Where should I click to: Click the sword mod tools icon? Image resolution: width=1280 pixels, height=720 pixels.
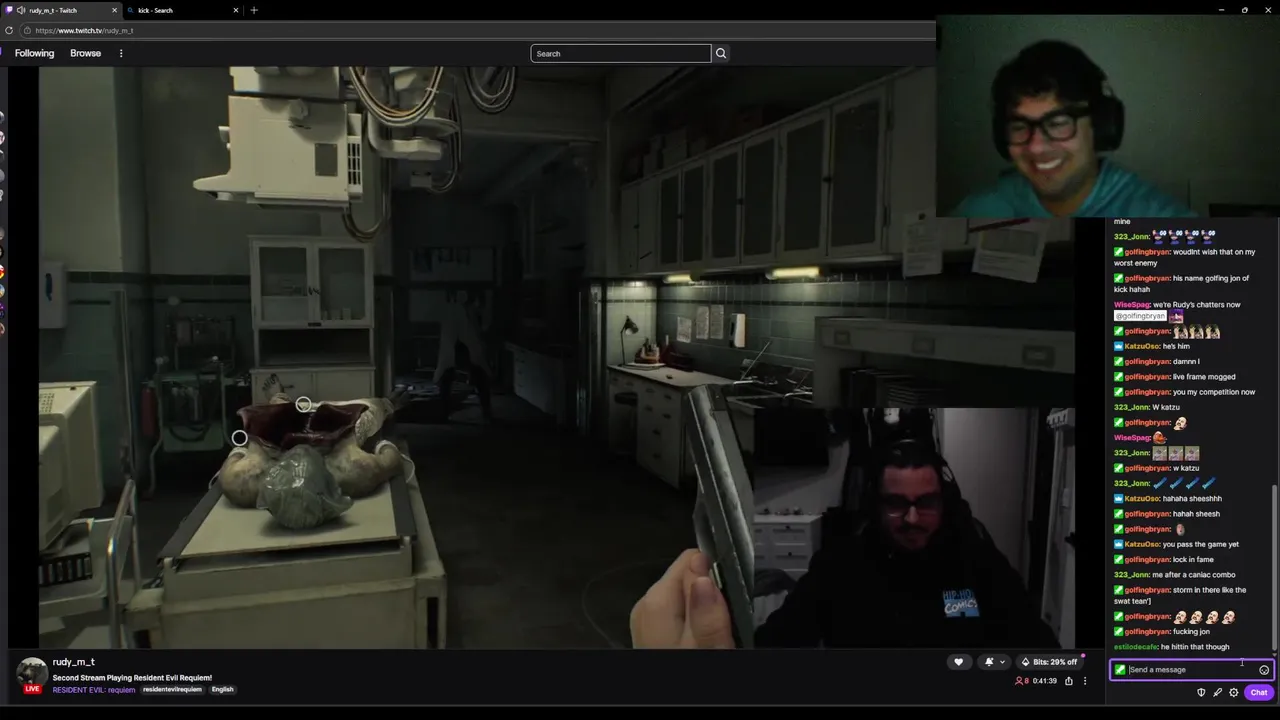point(1217,692)
